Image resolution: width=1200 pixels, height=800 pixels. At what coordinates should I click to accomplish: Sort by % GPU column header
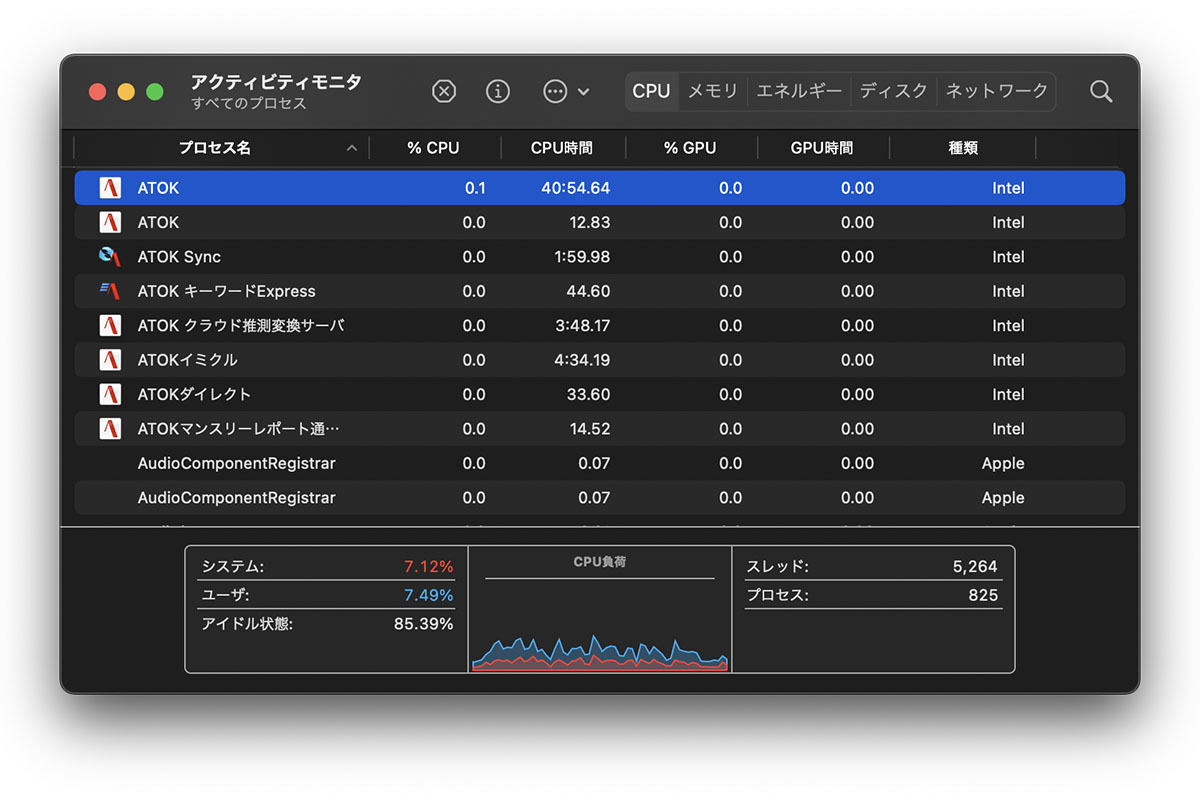coord(690,148)
